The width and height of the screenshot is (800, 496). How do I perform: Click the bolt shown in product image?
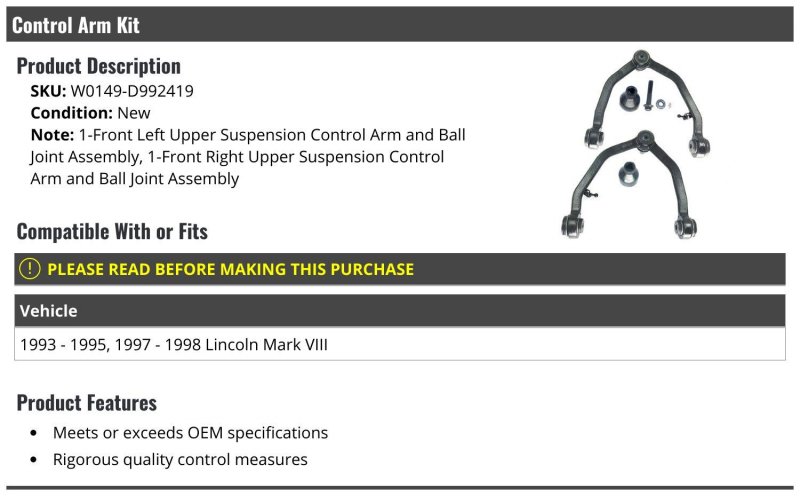tap(648, 95)
